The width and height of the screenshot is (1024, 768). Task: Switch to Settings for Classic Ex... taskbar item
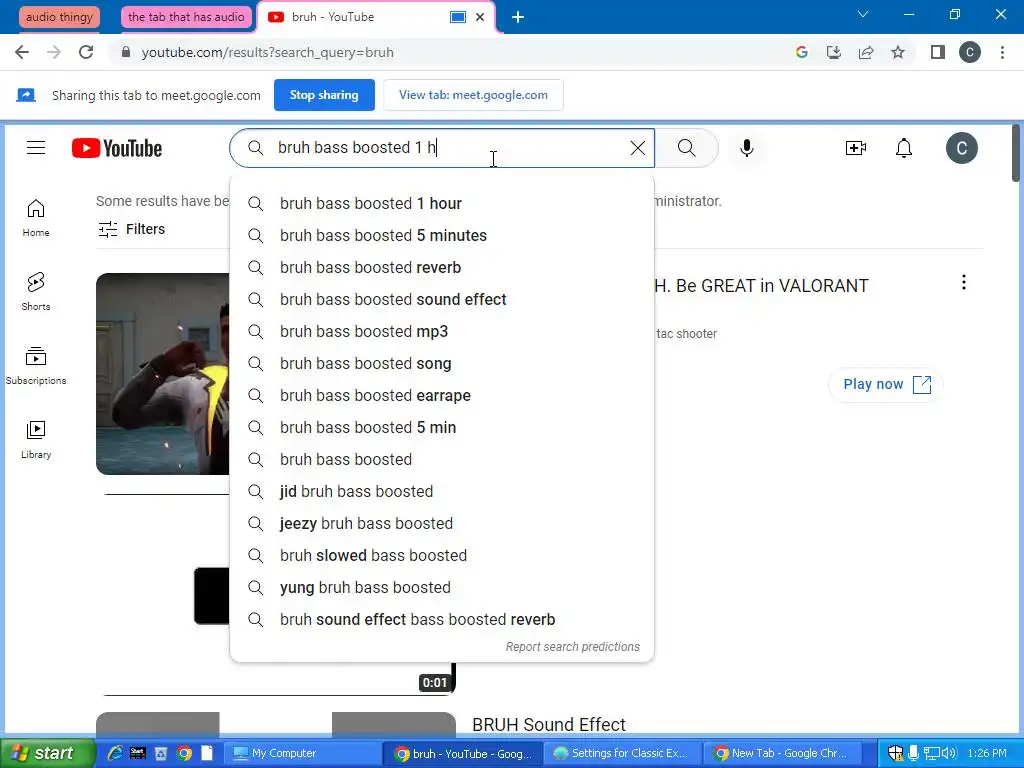(x=622, y=754)
